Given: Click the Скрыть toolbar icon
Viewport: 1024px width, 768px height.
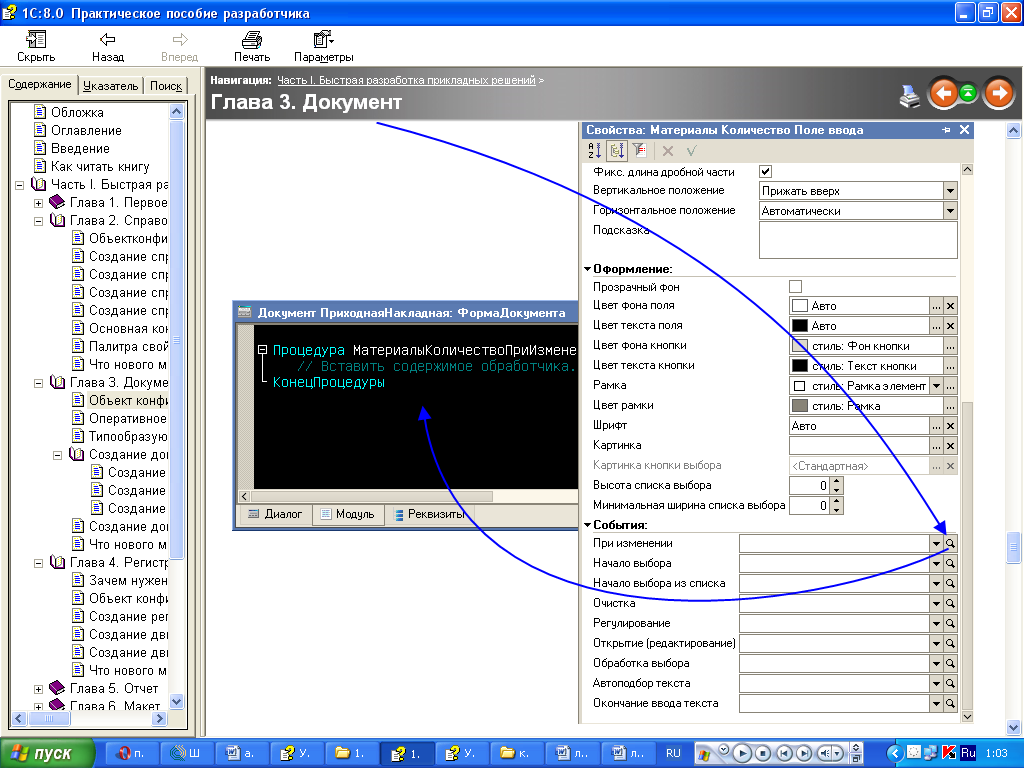Looking at the screenshot, I should 36,40.
